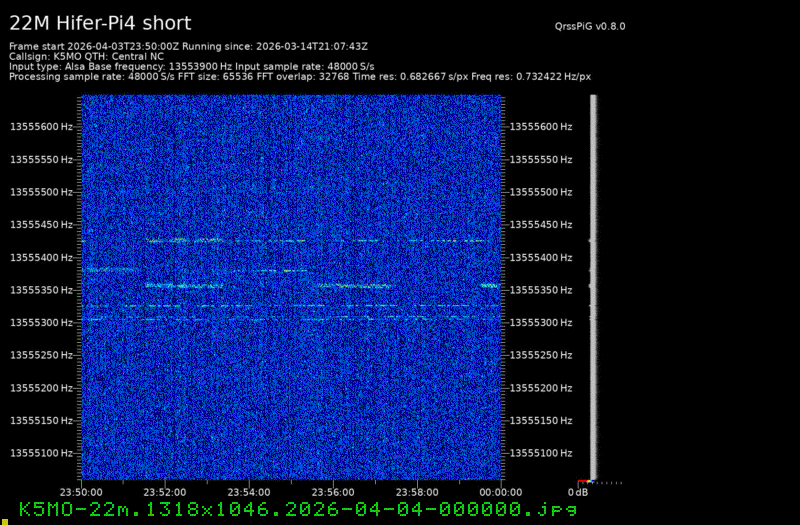
Task: Click the 0 dB scale label
Action: 578,492
